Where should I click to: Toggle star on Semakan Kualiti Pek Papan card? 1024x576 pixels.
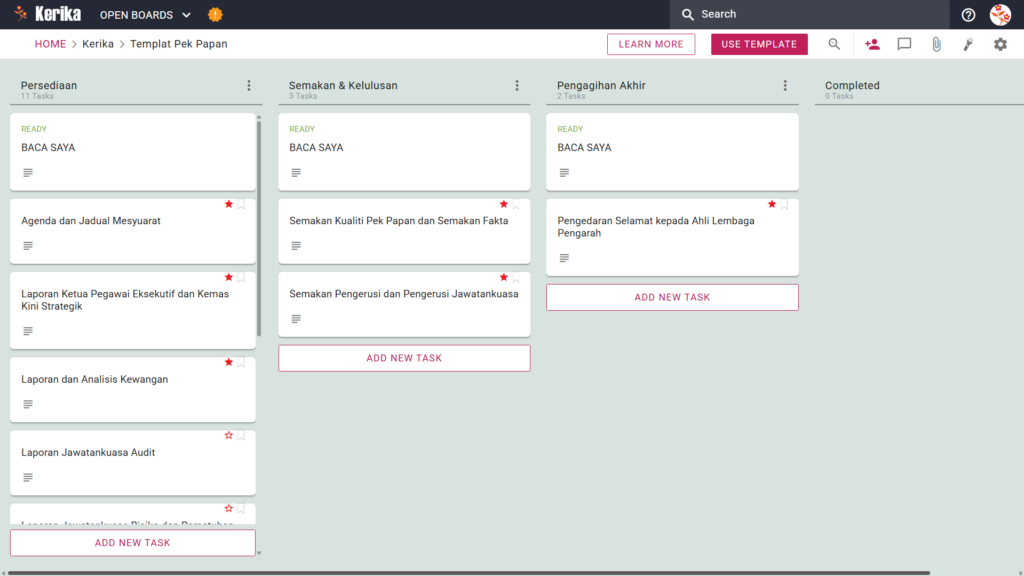(x=504, y=204)
